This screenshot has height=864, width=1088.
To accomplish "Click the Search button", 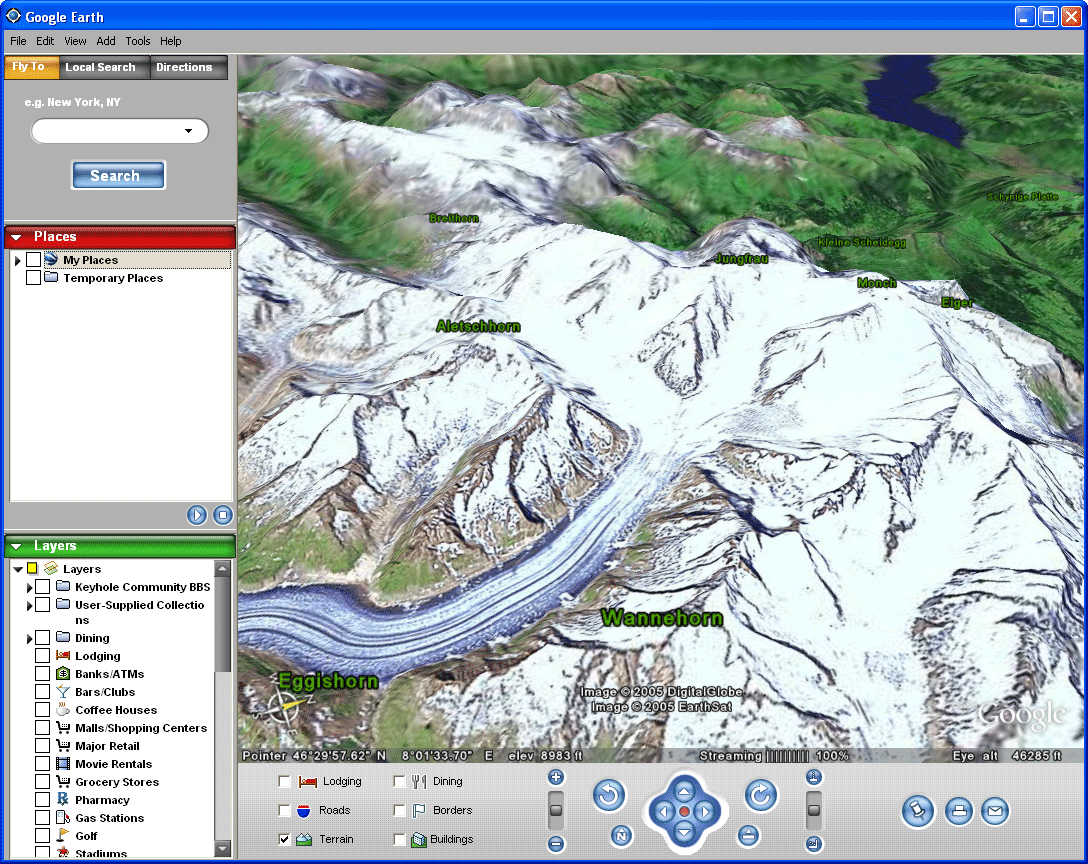I will [x=118, y=176].
